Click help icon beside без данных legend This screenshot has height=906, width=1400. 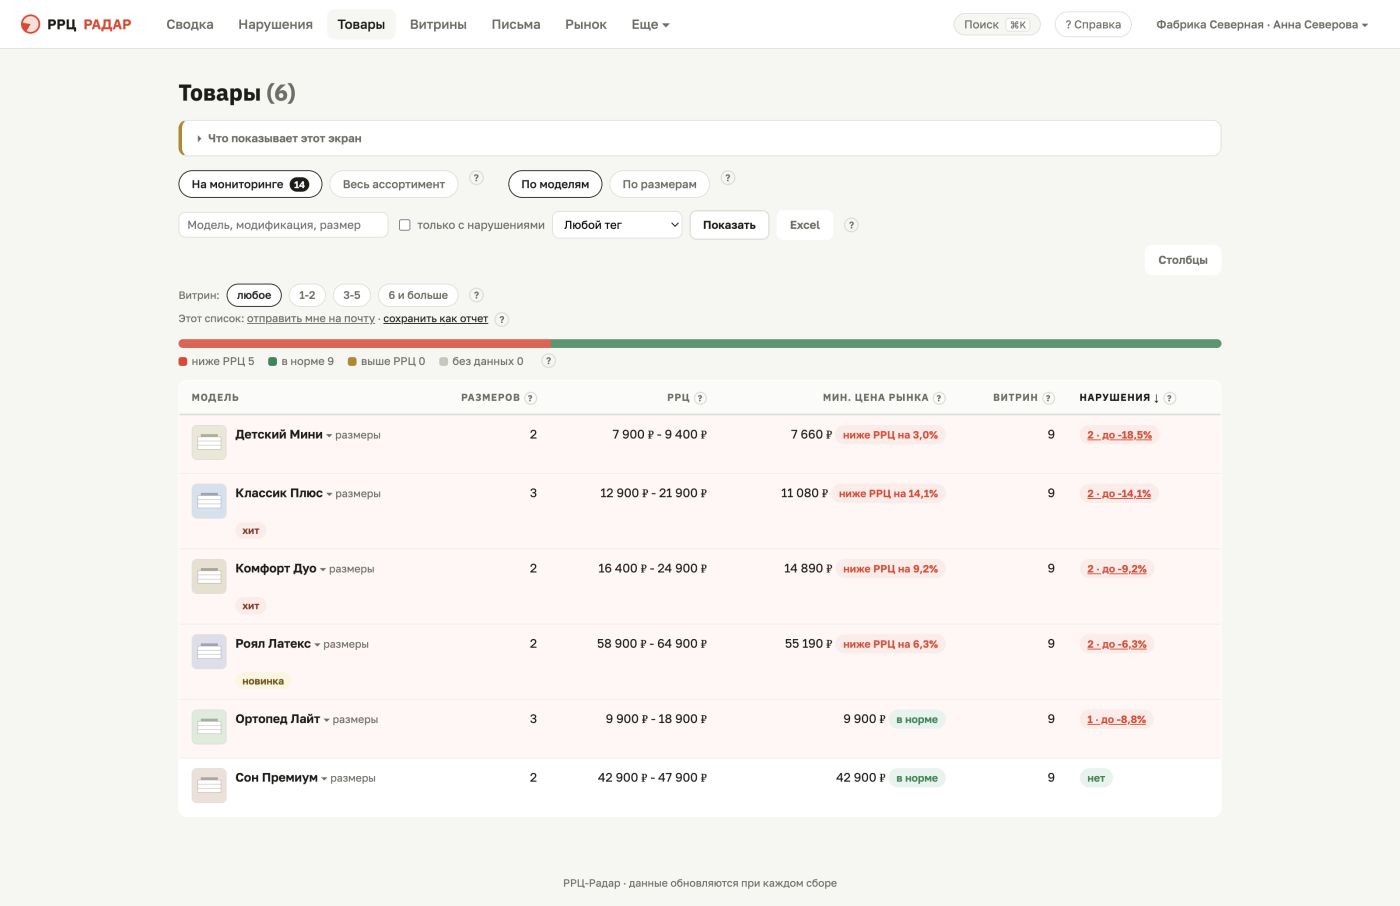point(548,361)
